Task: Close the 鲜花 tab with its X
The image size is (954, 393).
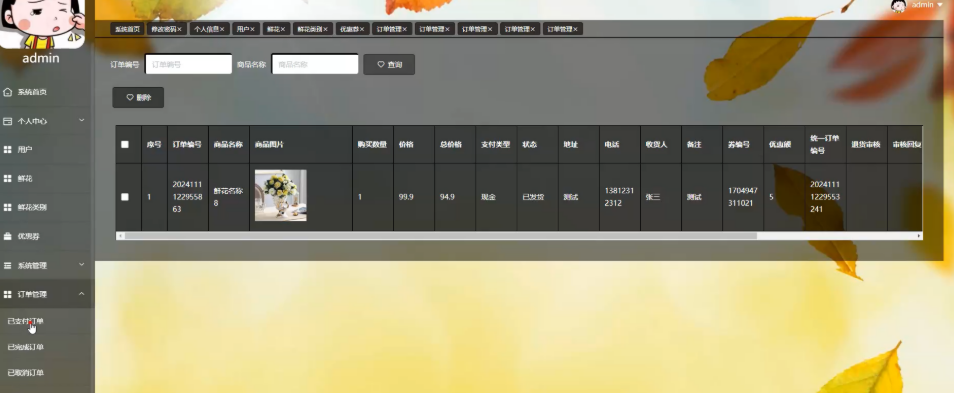Action: (283, 29)
